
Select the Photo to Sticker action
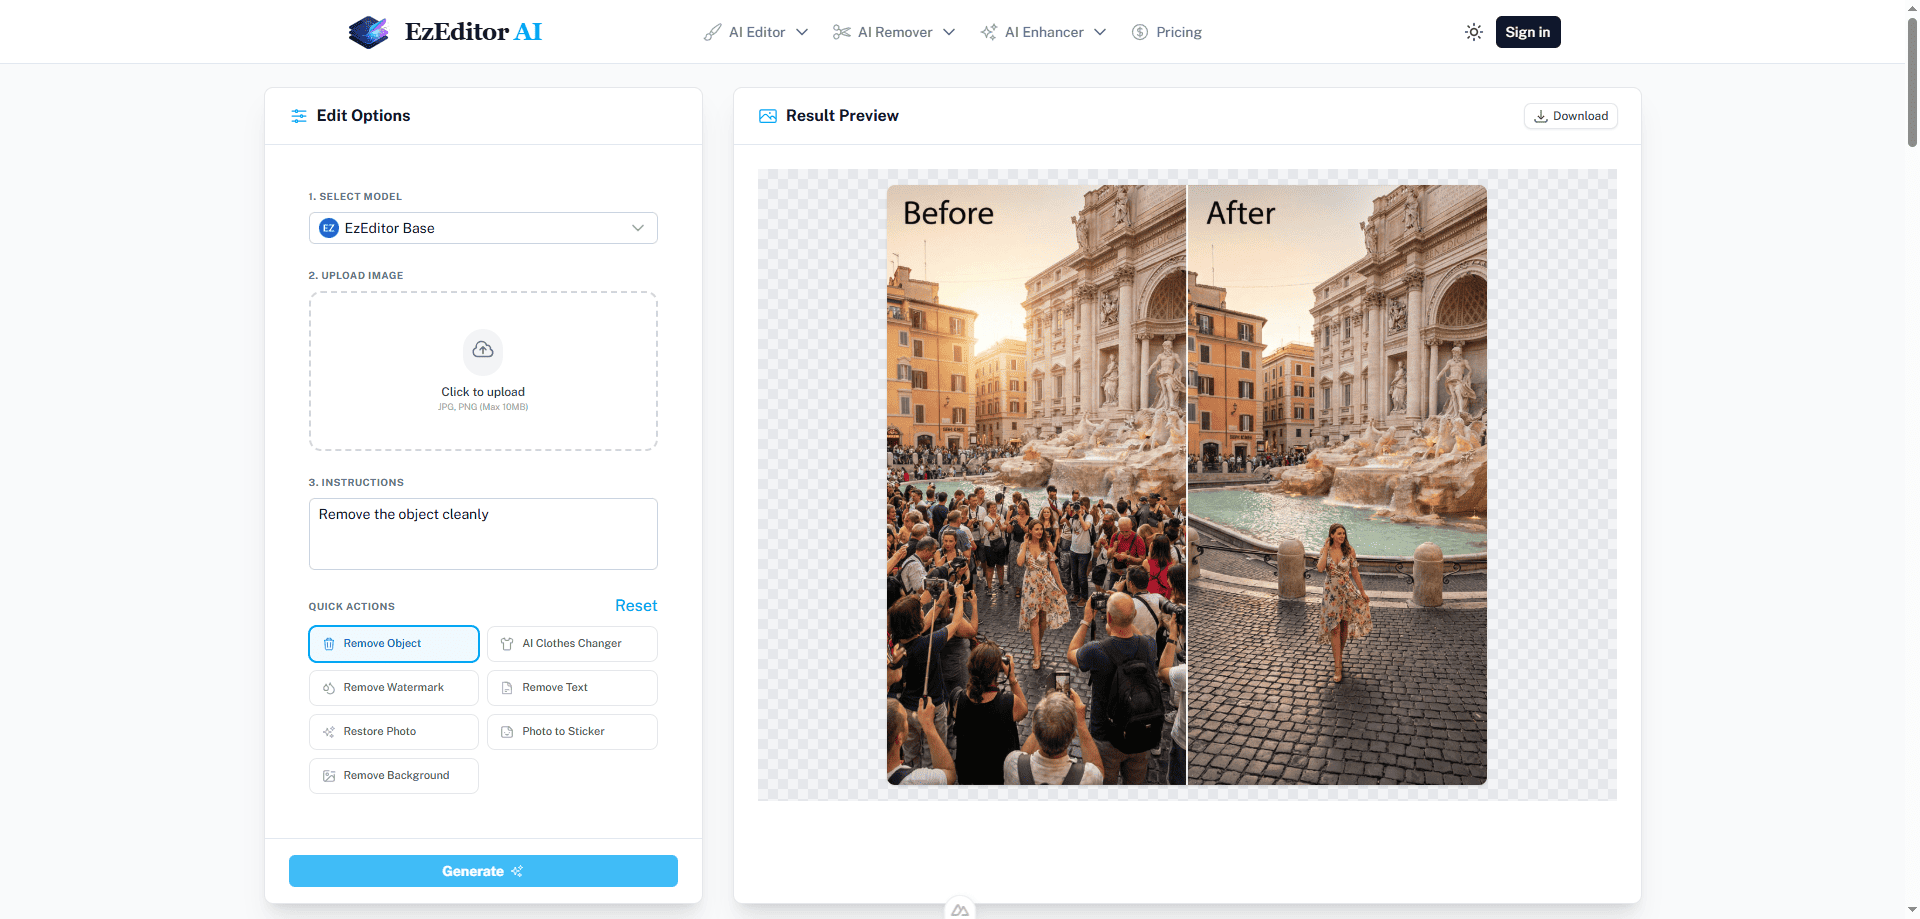coord(572,732)
